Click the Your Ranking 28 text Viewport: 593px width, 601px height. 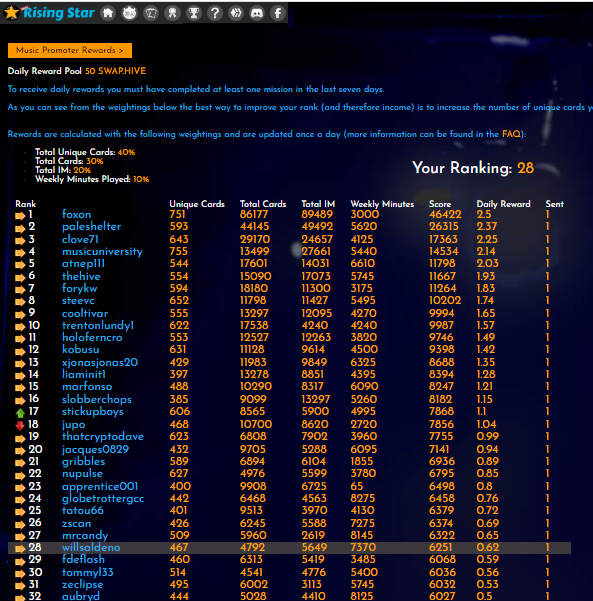tap(473, 168)
